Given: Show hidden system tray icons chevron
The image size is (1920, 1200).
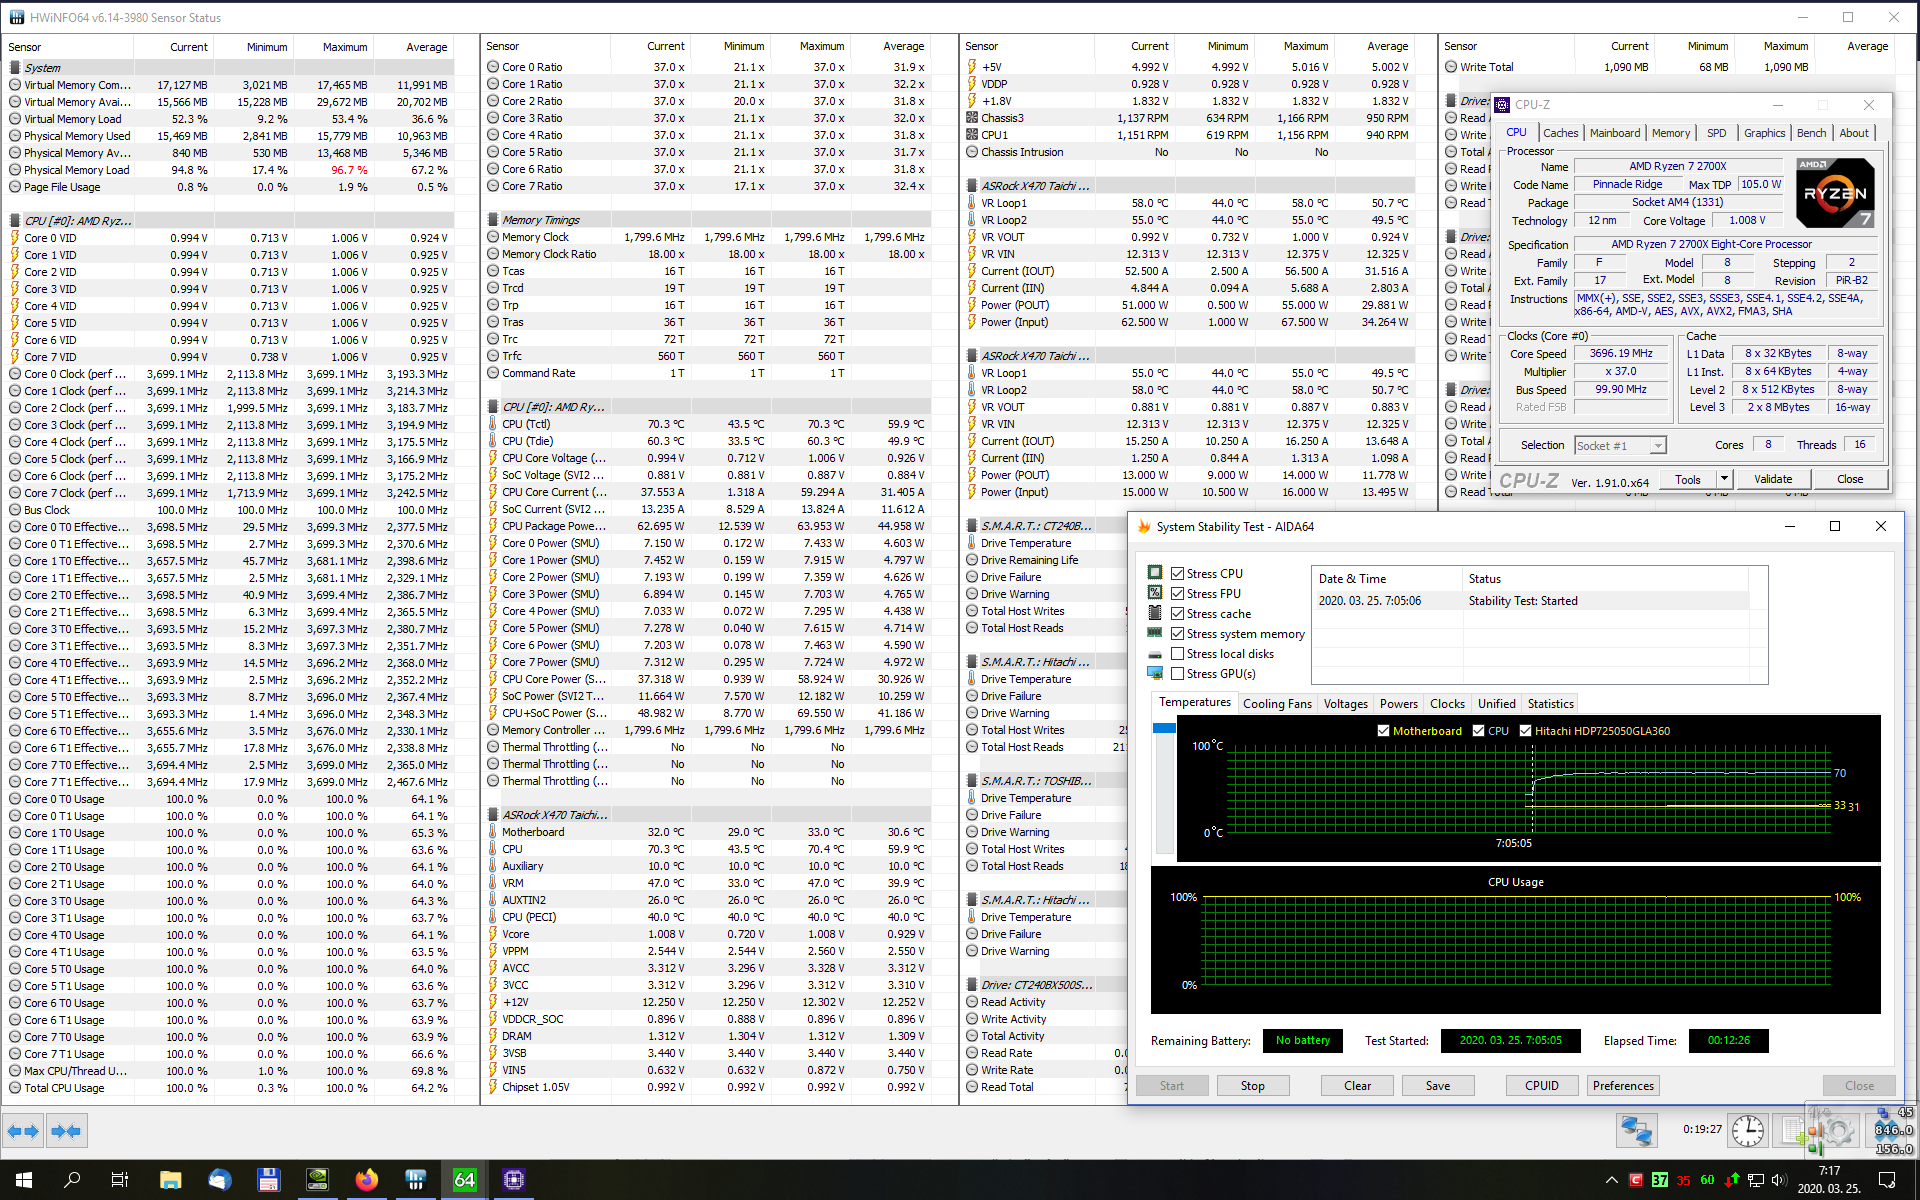Looking at the screenshot, I should (x=1611, y=1180).
